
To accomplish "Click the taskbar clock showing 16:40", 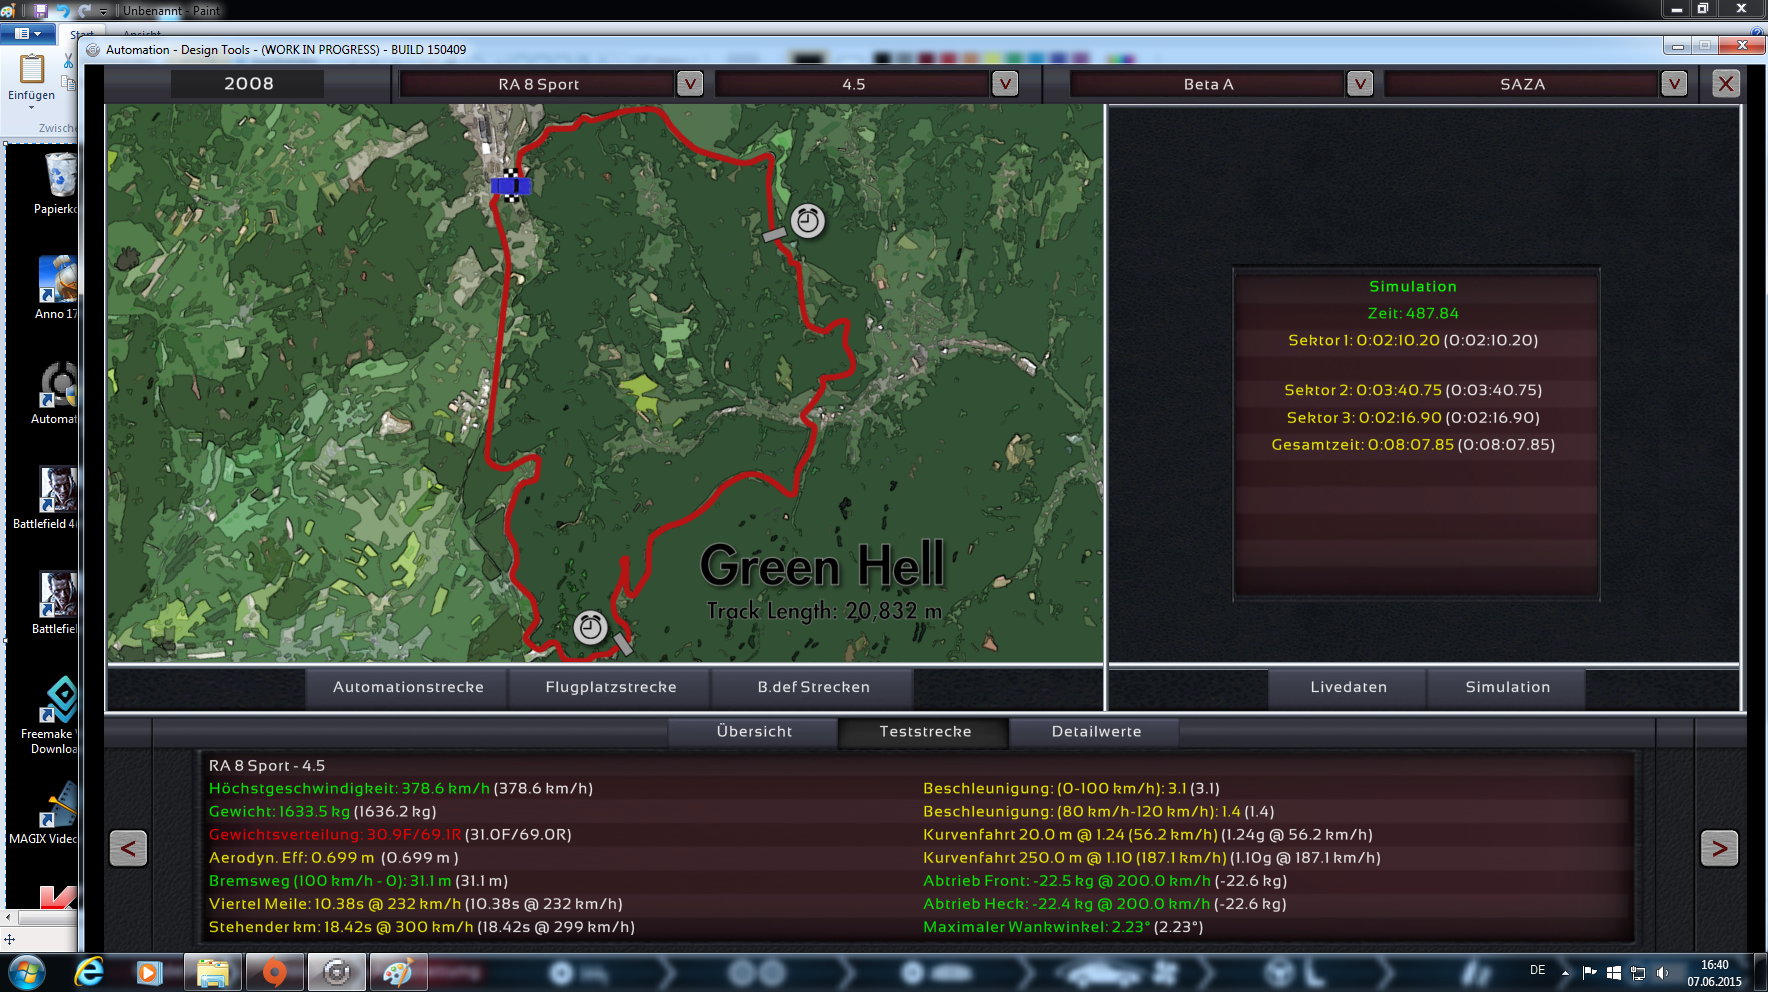I will [x=1714, y=973].
